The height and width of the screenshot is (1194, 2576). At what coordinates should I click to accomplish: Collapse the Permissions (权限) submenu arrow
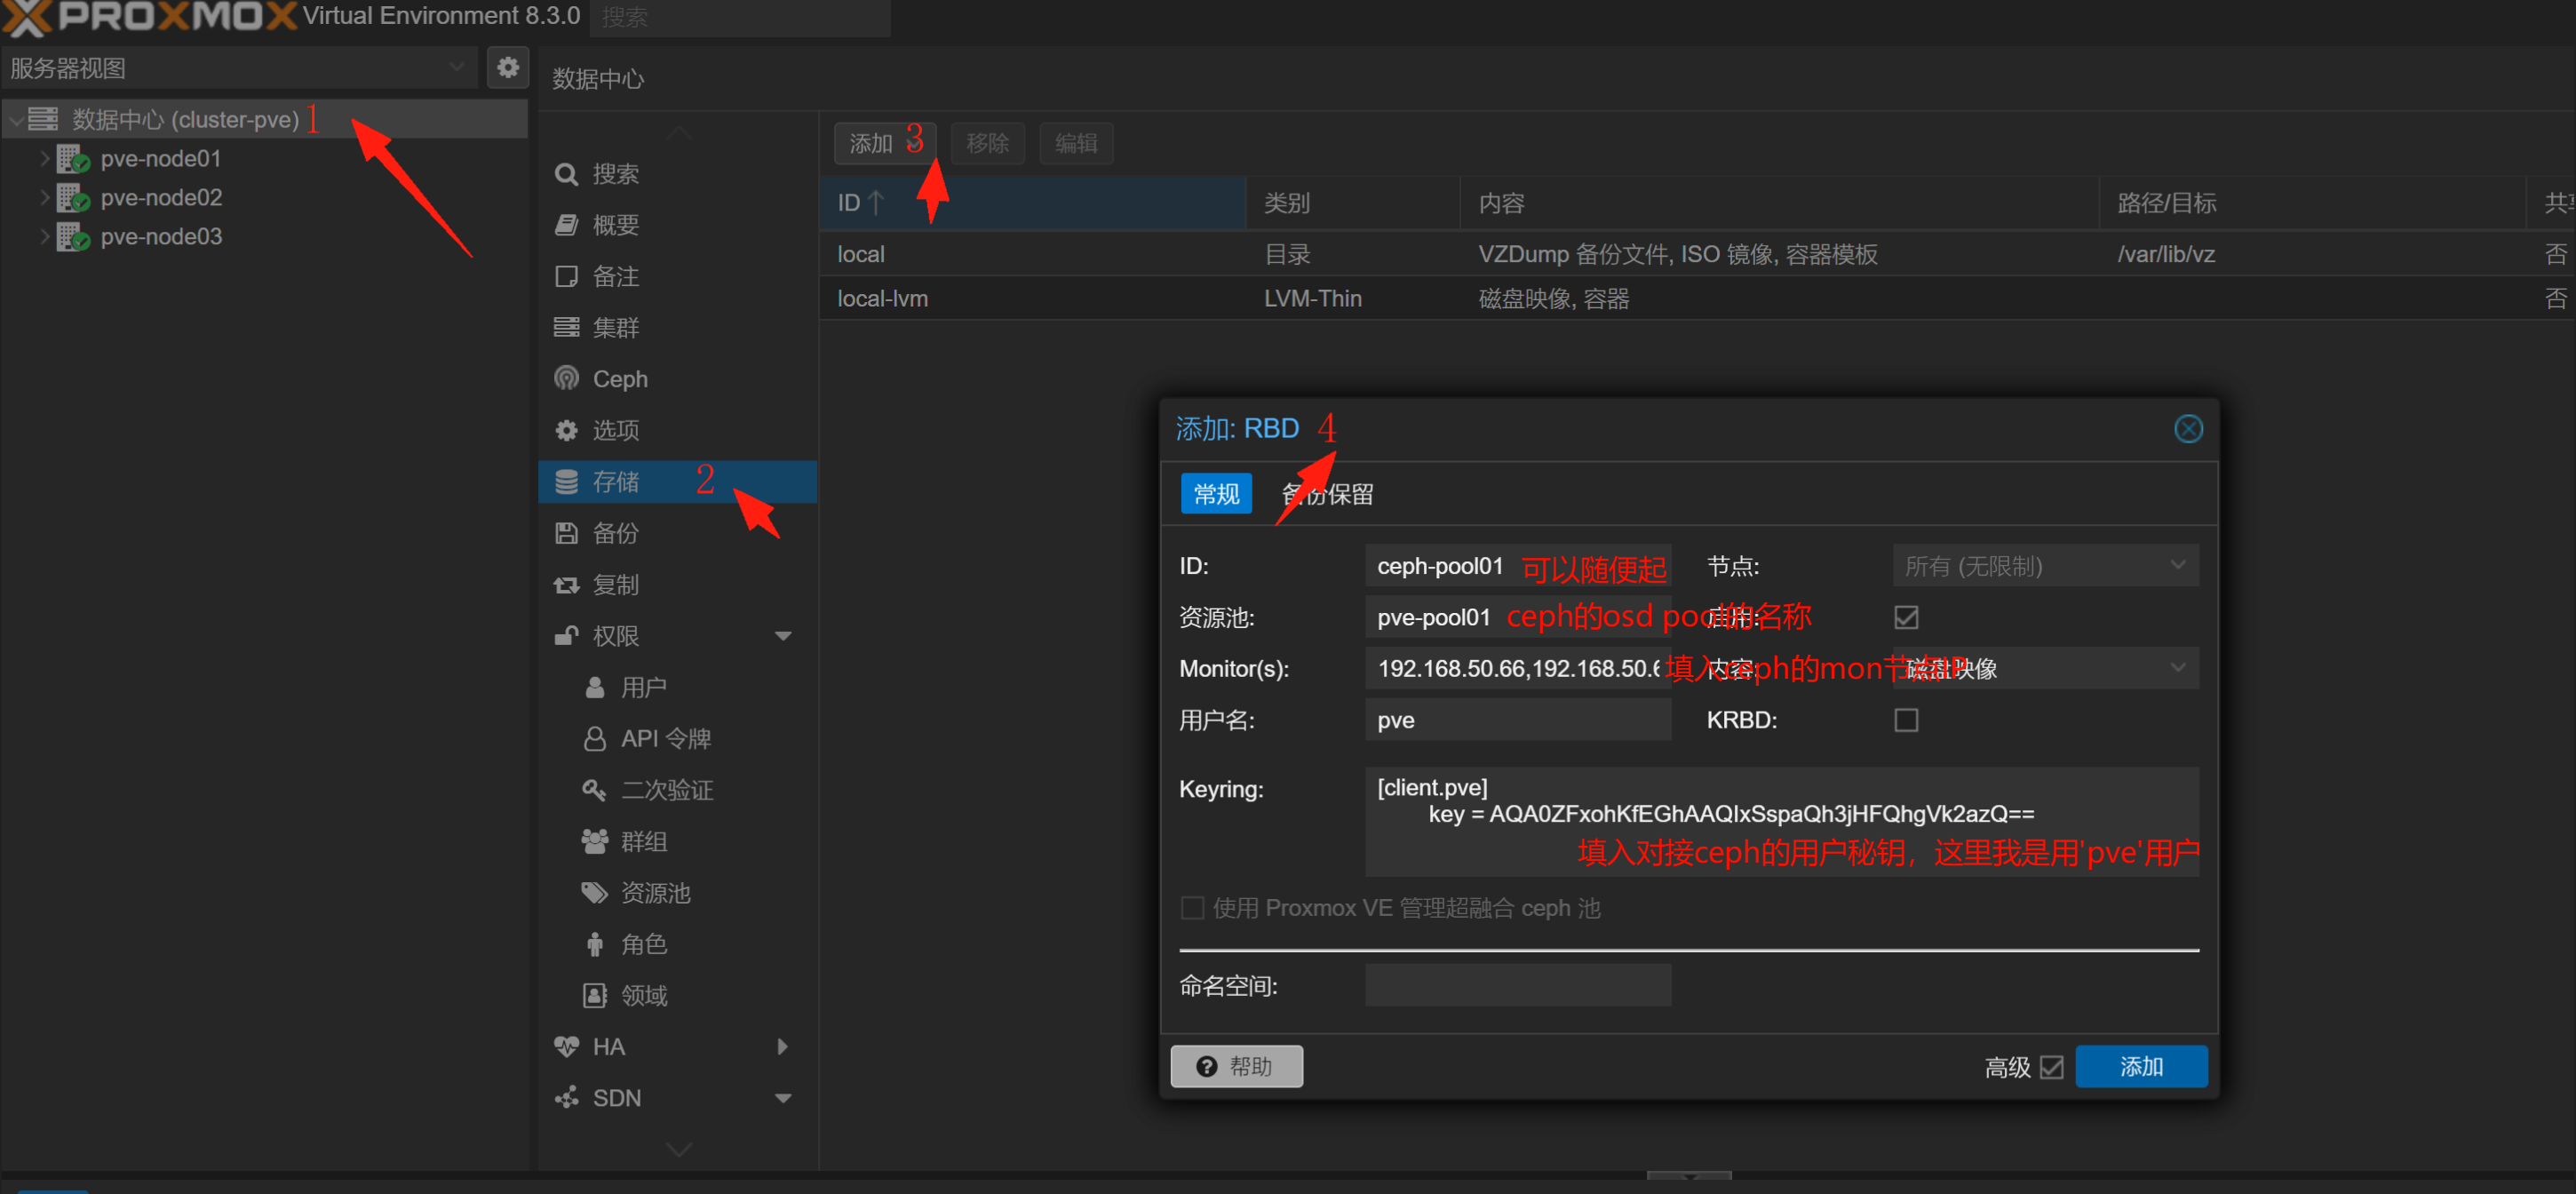point(783,636)
